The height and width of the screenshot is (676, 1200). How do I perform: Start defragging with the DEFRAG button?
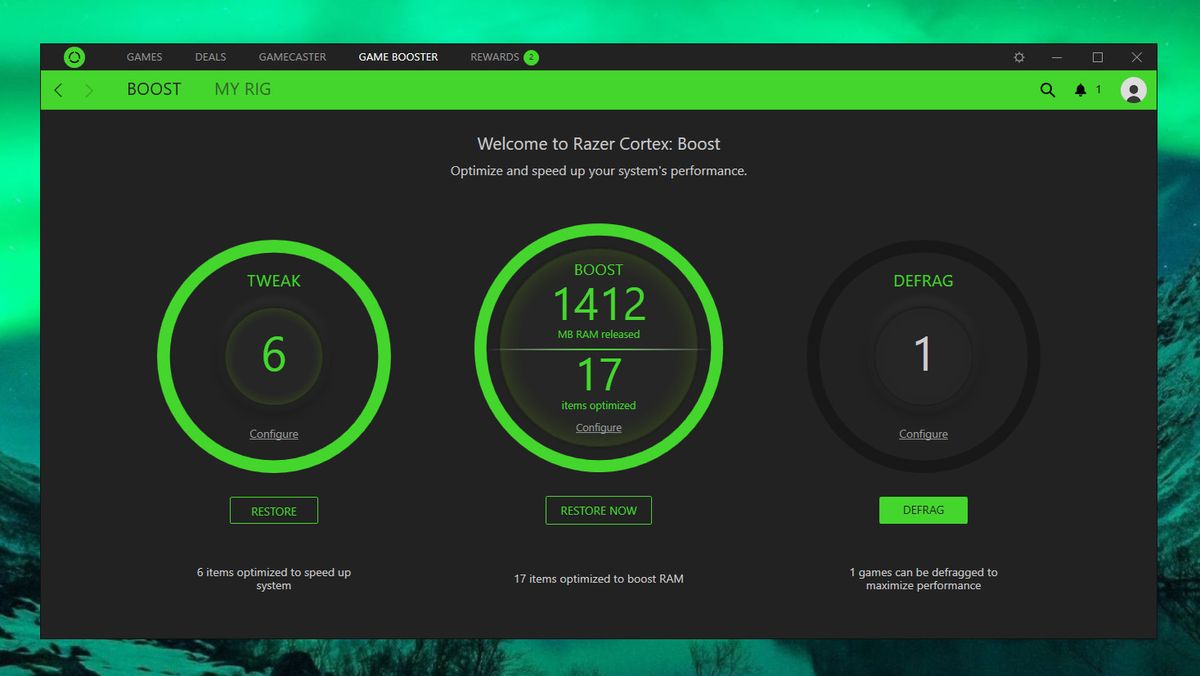[923, 510]
